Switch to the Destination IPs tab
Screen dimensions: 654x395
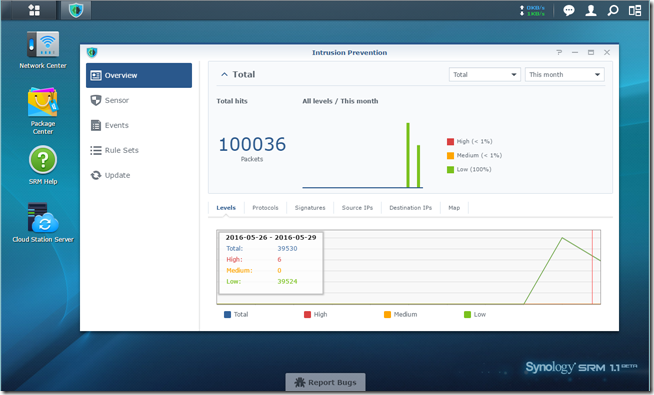click(x=411, y=208)
